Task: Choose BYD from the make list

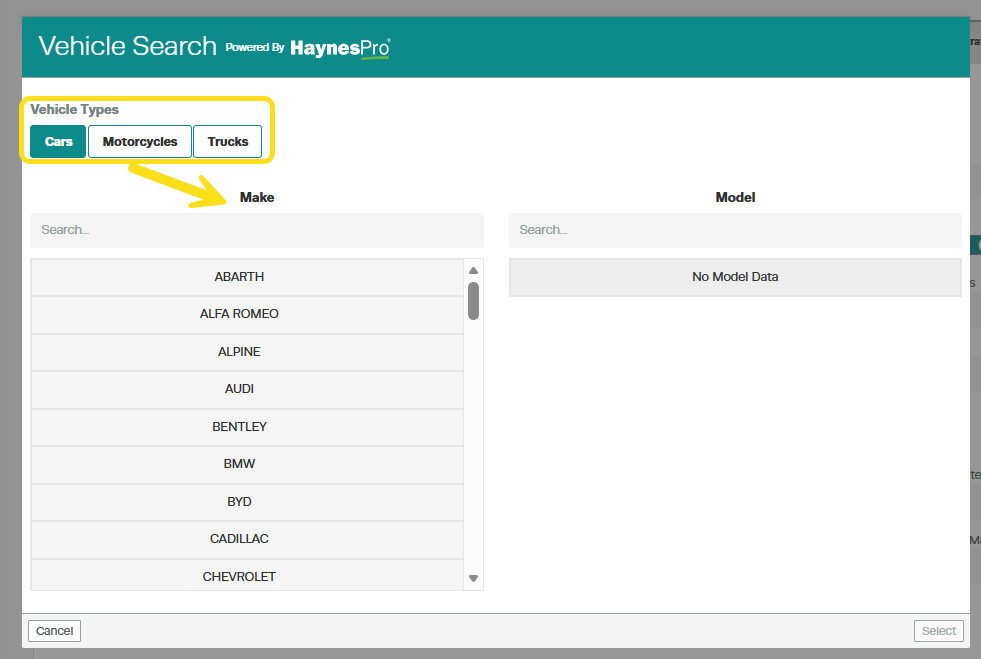Action: (x=247, y=502)
